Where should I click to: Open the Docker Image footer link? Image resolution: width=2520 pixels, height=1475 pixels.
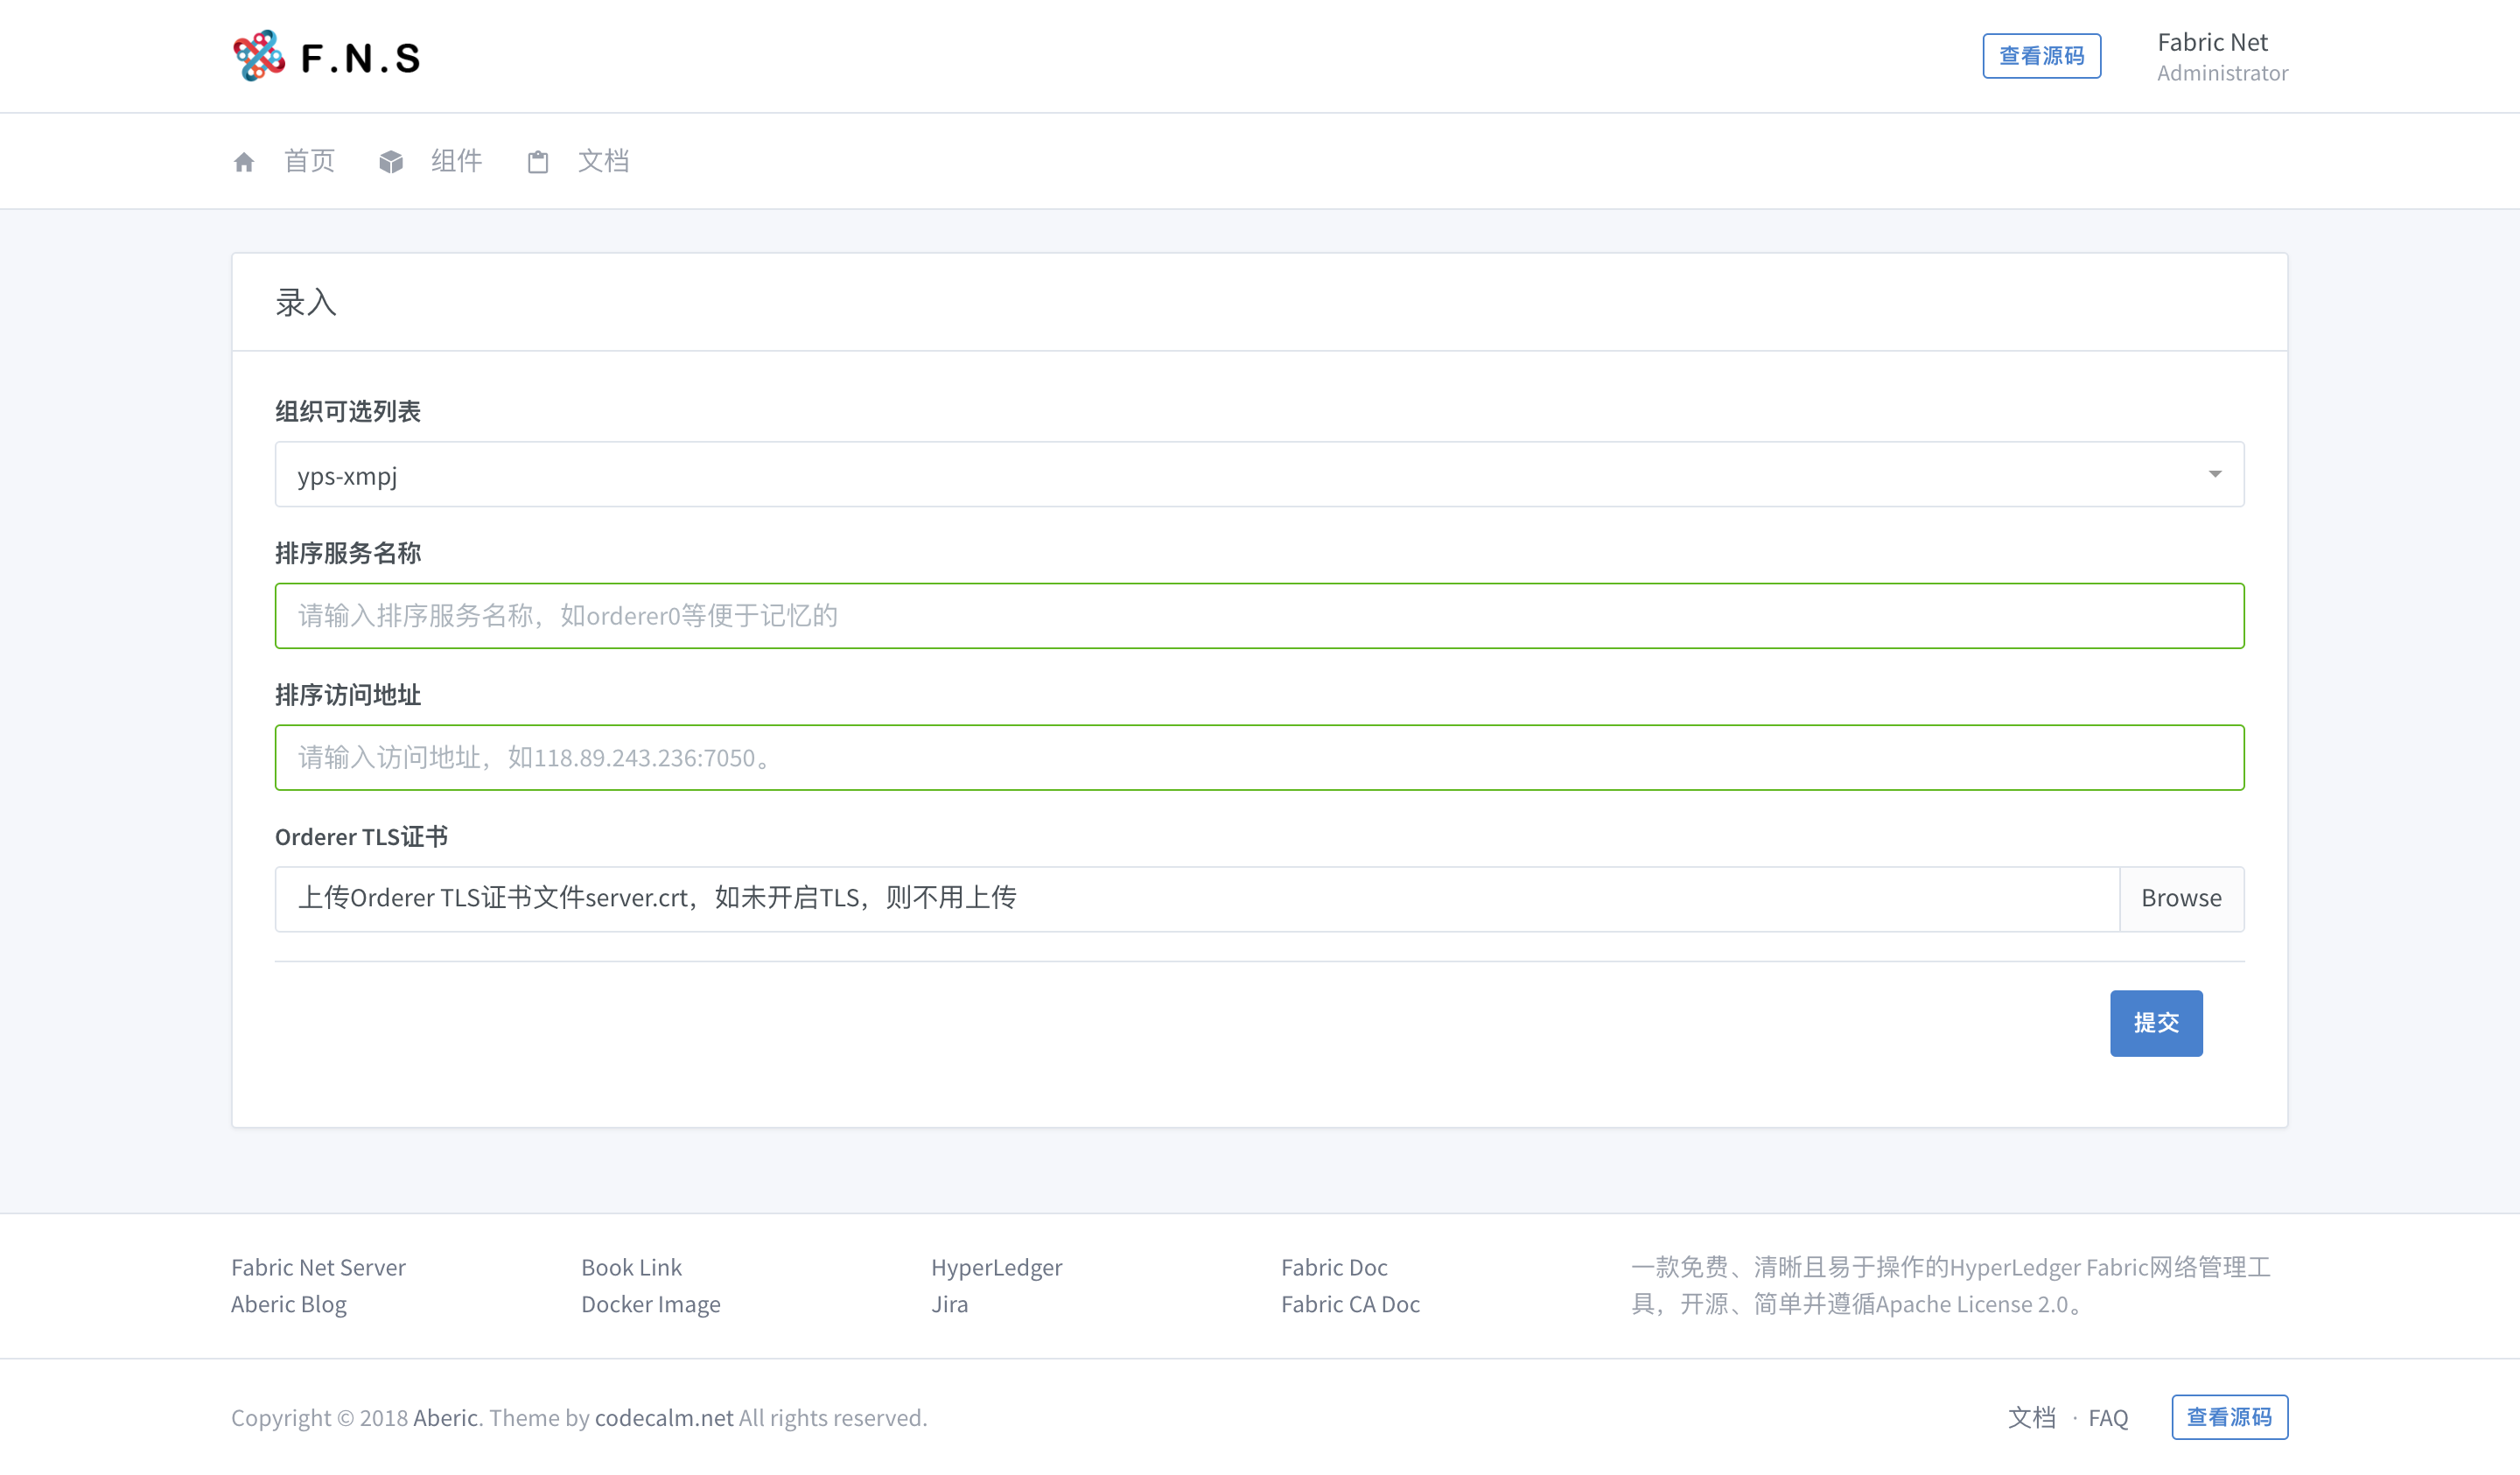point(650,1304)
